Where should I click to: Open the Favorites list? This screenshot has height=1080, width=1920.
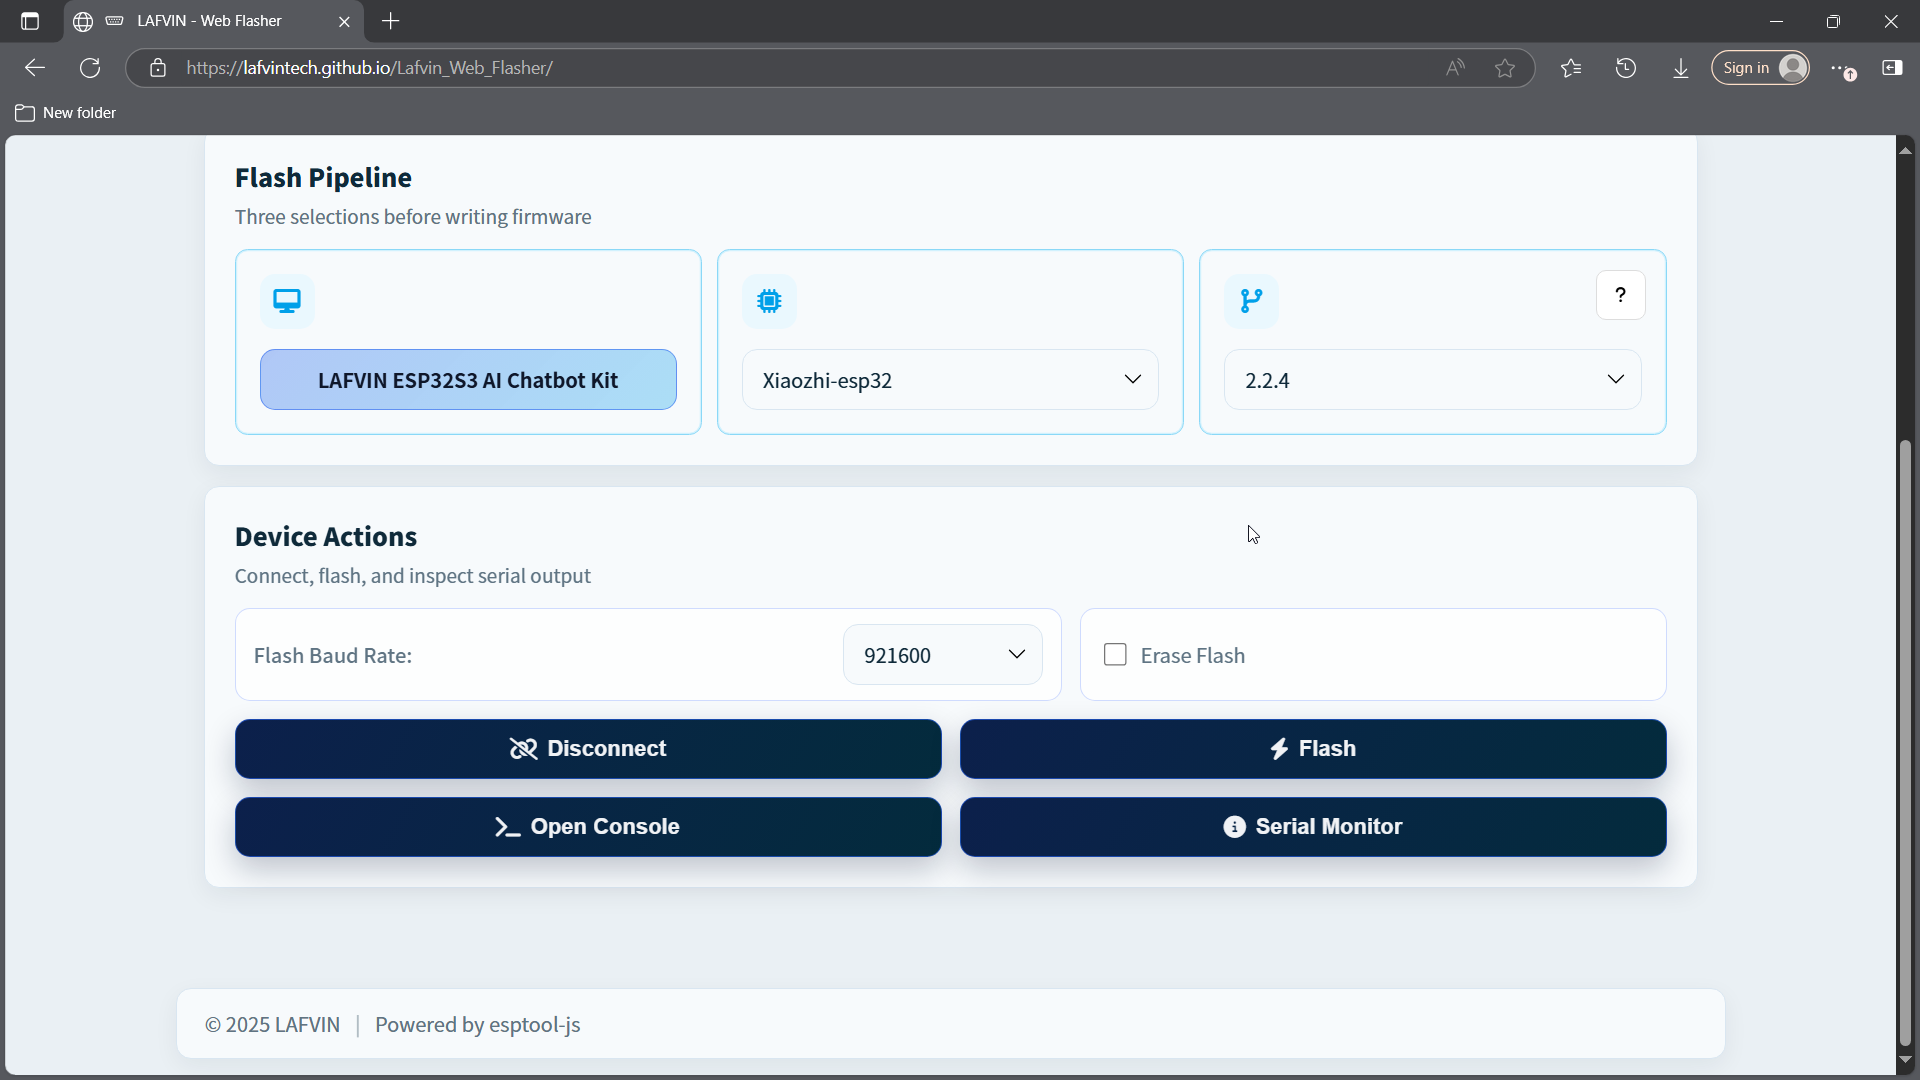tap(1571, 68)
